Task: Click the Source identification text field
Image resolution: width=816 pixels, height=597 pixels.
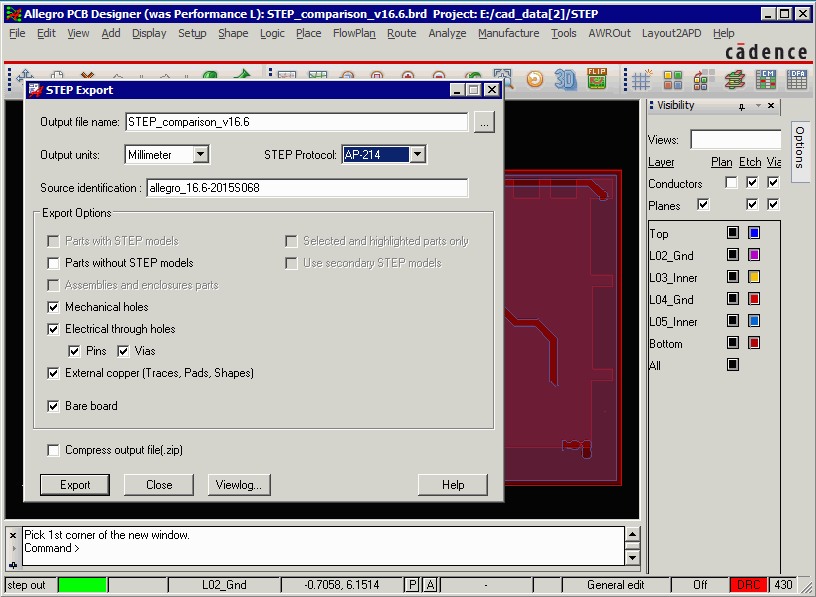Action: click(308, 188)
